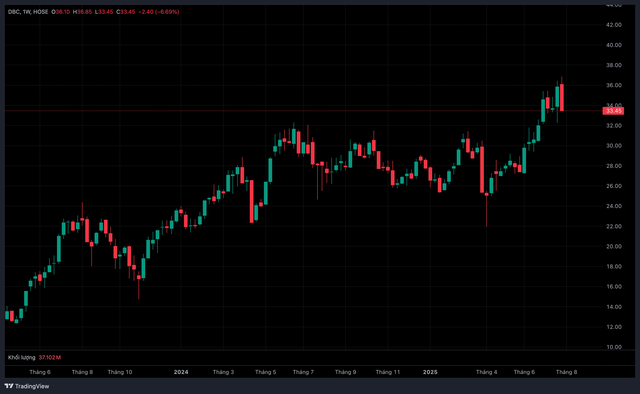Click the DBC, 1W, HOSE symbol title

(x=28, y=12)
